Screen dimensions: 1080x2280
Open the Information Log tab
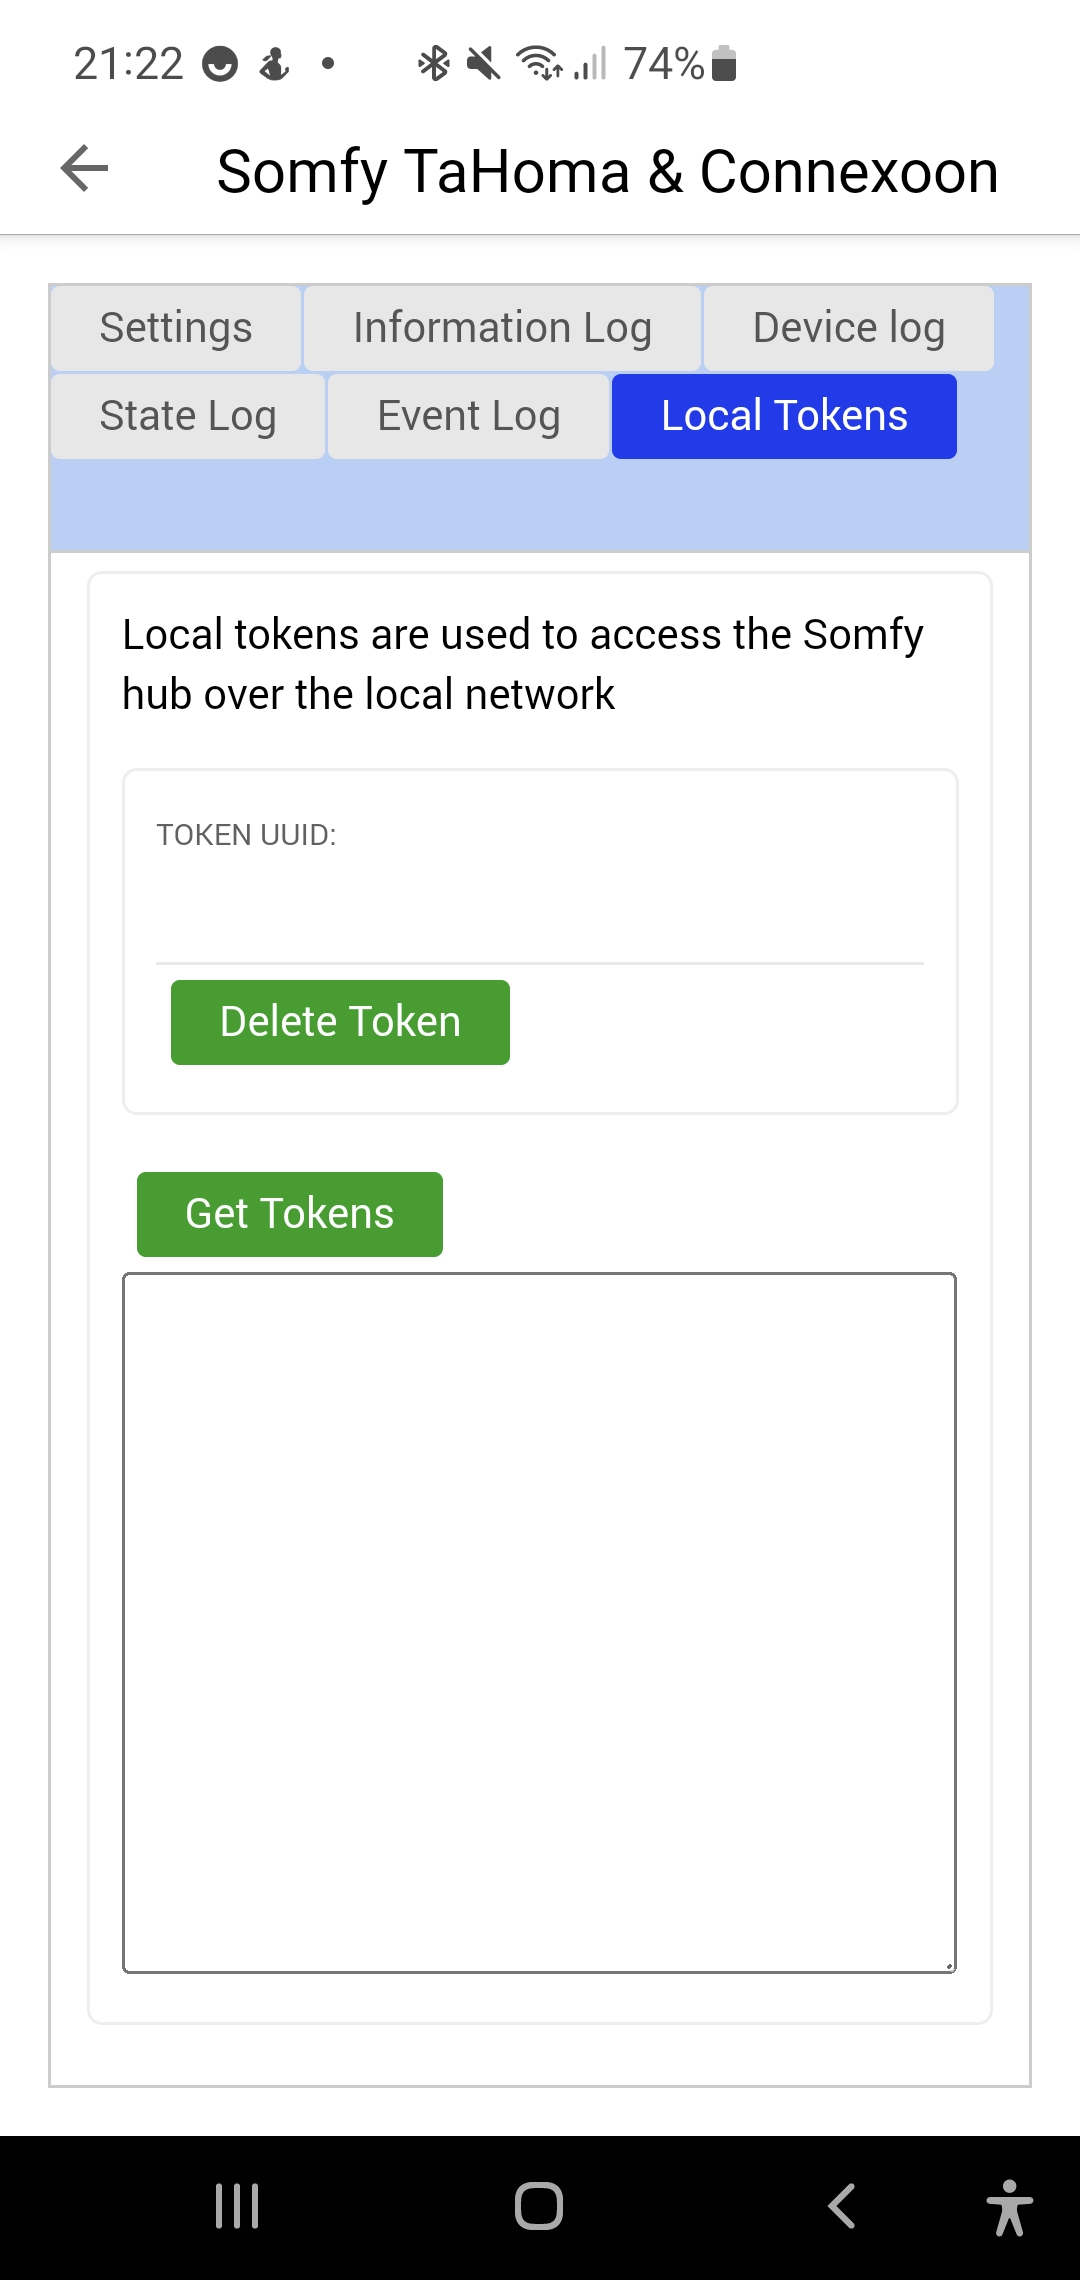502,328
